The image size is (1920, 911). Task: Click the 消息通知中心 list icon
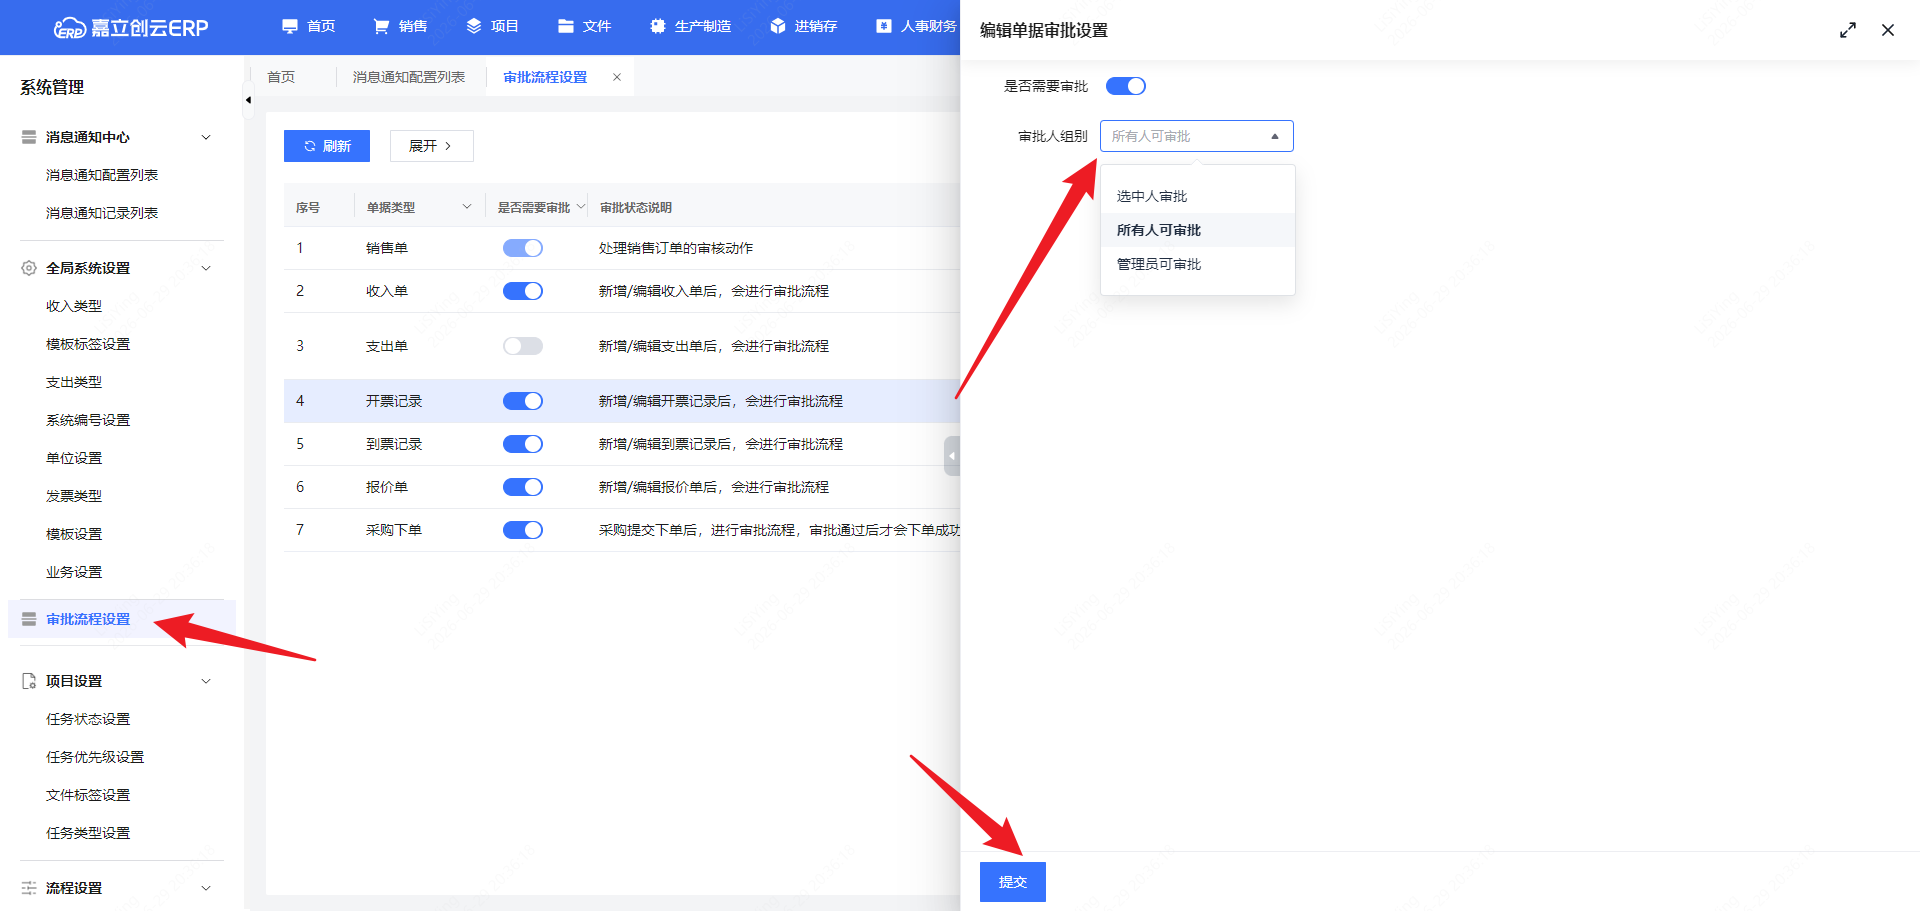(x=29, y=137)
